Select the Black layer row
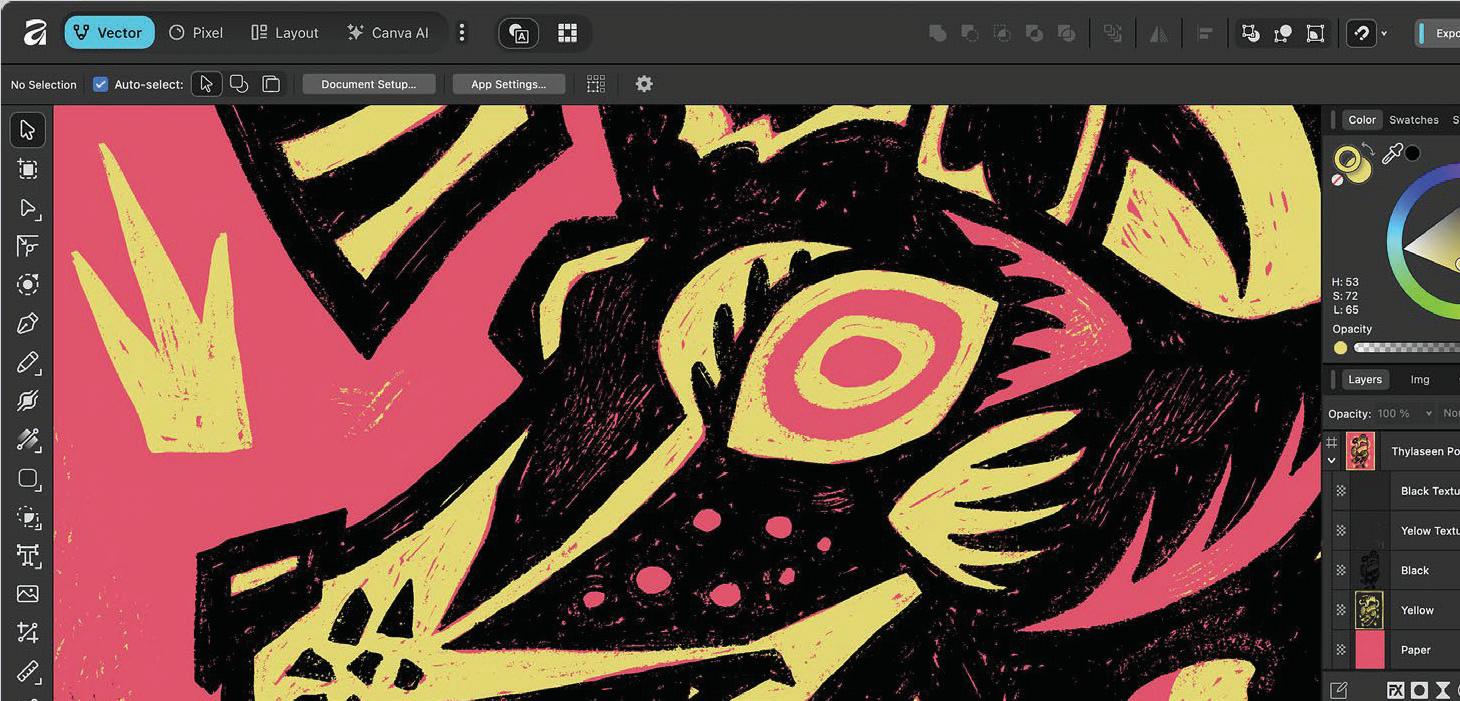This screenshot has height=701, width=1460. pyautogui.click(x=1392, y=570)
